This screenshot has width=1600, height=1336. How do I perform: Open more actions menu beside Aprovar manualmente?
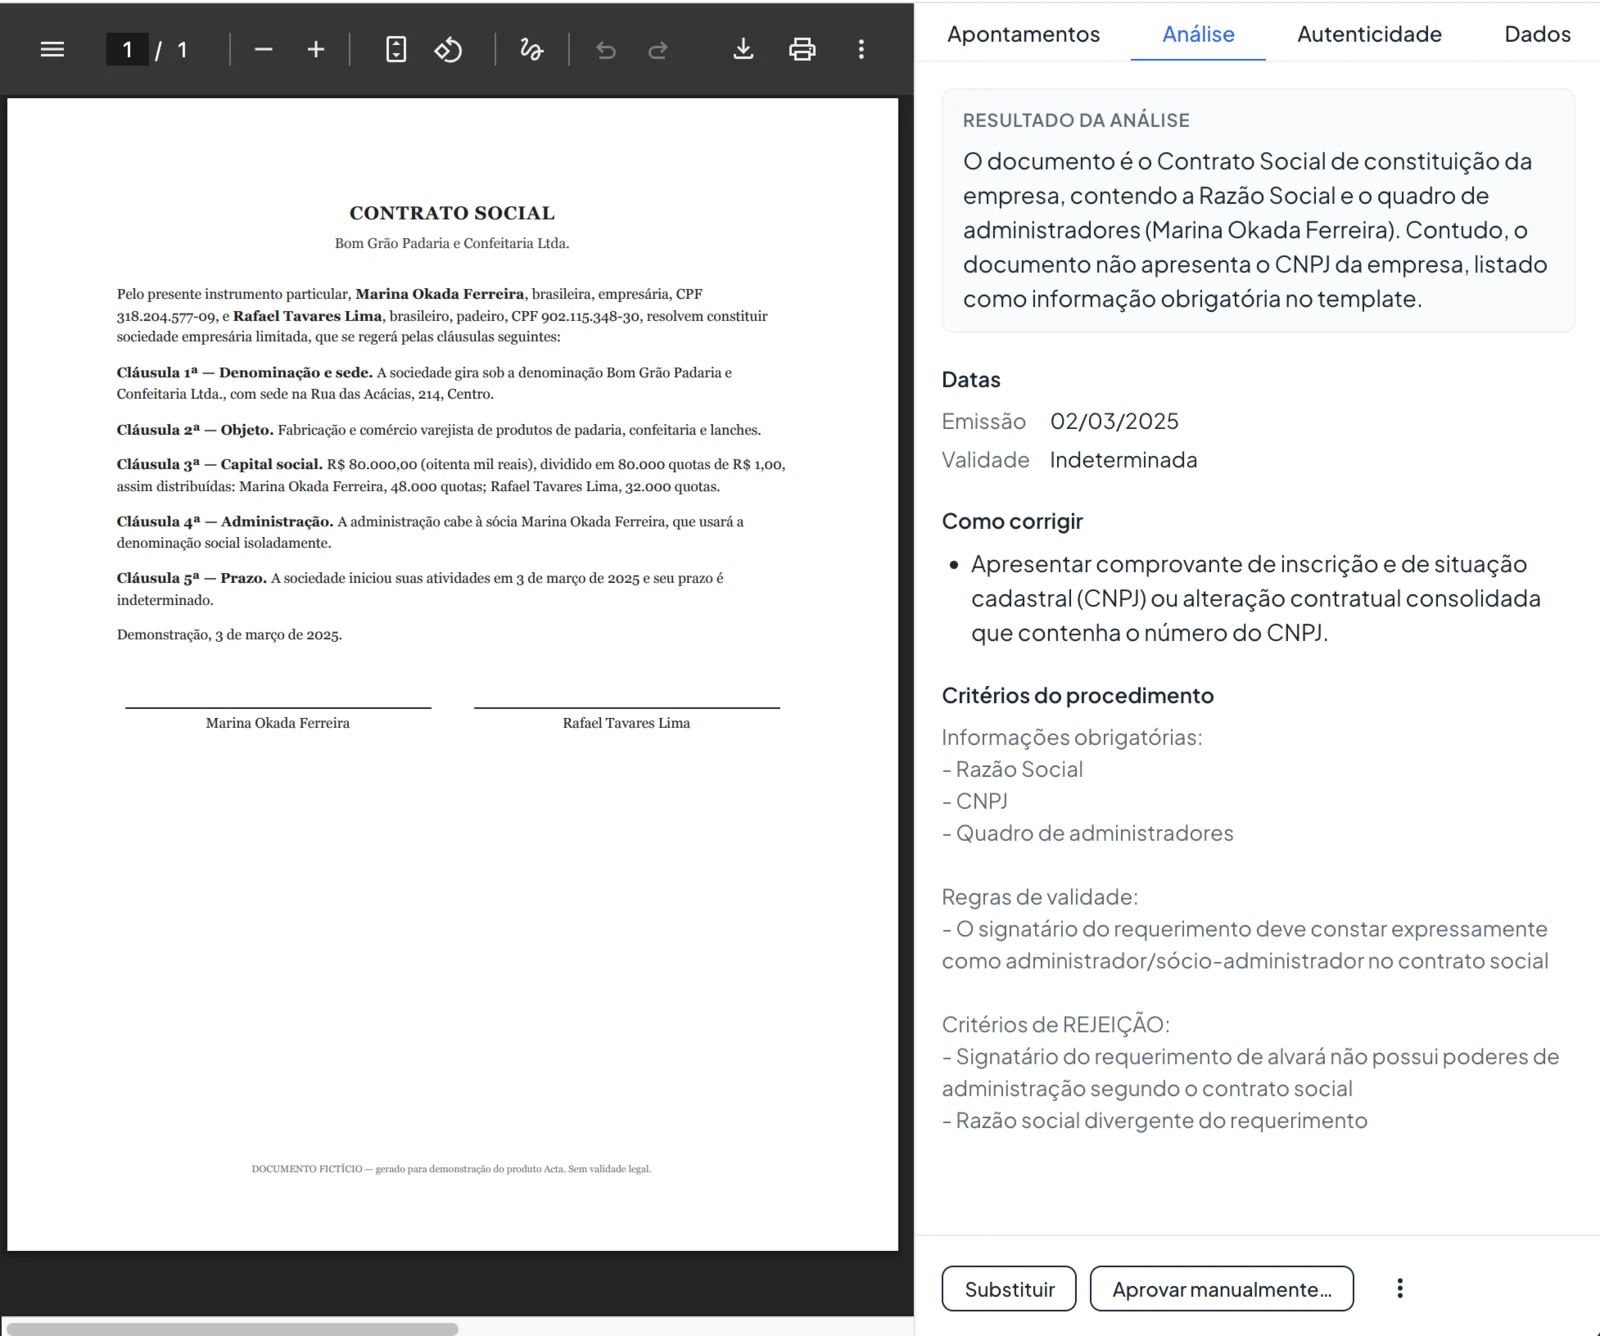pyautogui.click(x=1400, y=1288)
